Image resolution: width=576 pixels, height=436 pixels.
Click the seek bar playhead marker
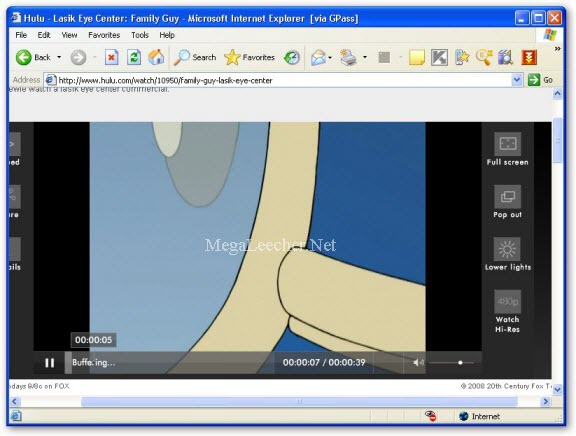coord(68,363)
